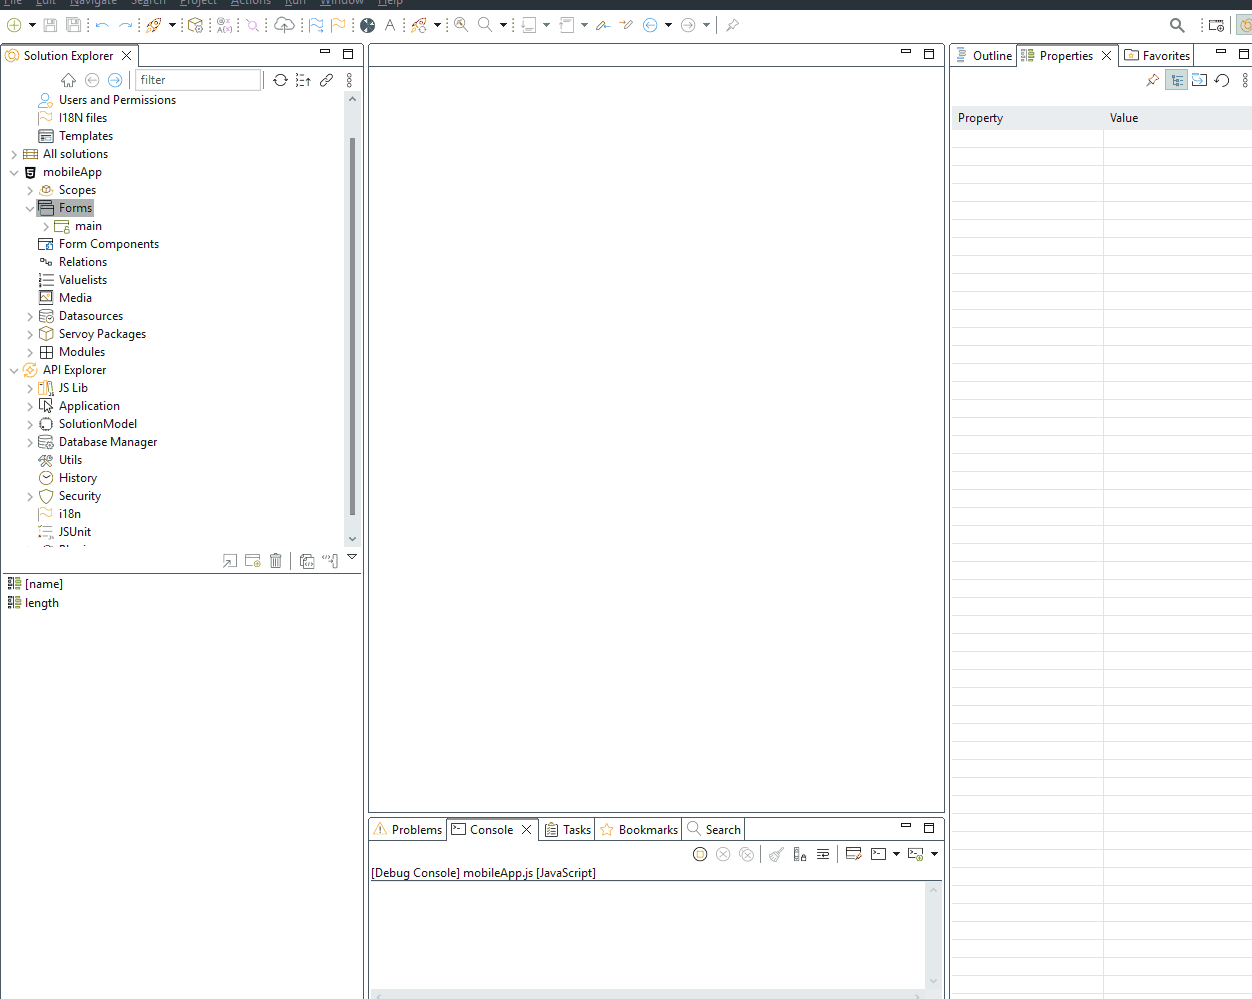
Task: Click the broom icon to clear console
Action: [x=776, y=854]
